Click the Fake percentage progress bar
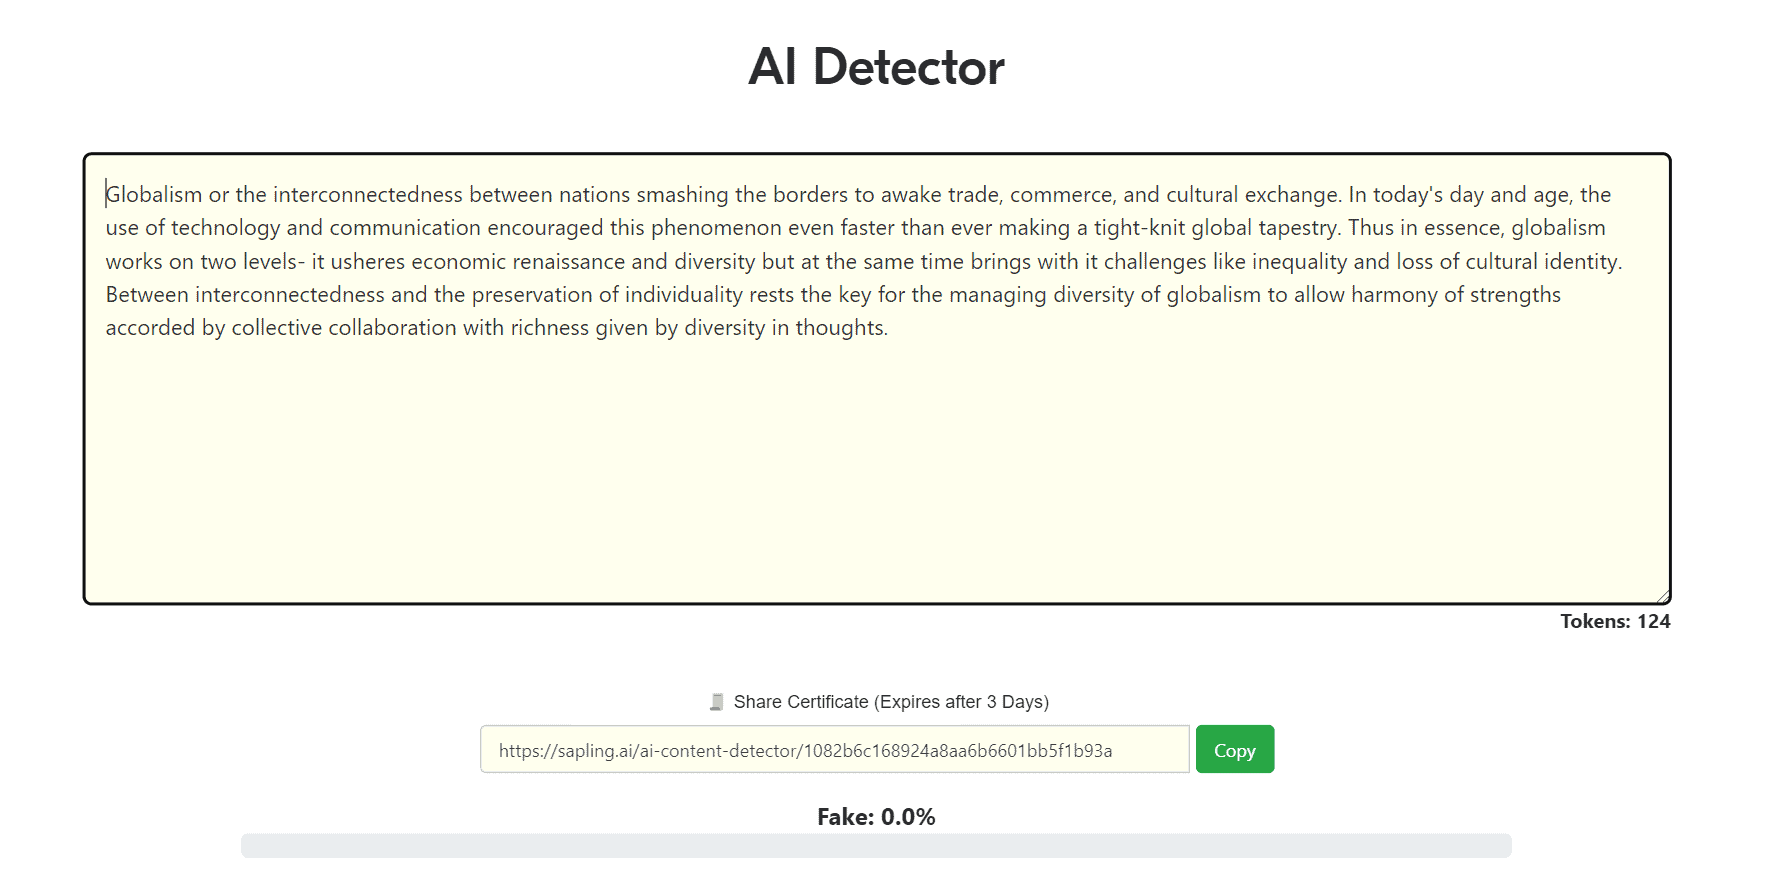Image resolution: width=1781 pixels, height=891 pixels. point(876,846)
